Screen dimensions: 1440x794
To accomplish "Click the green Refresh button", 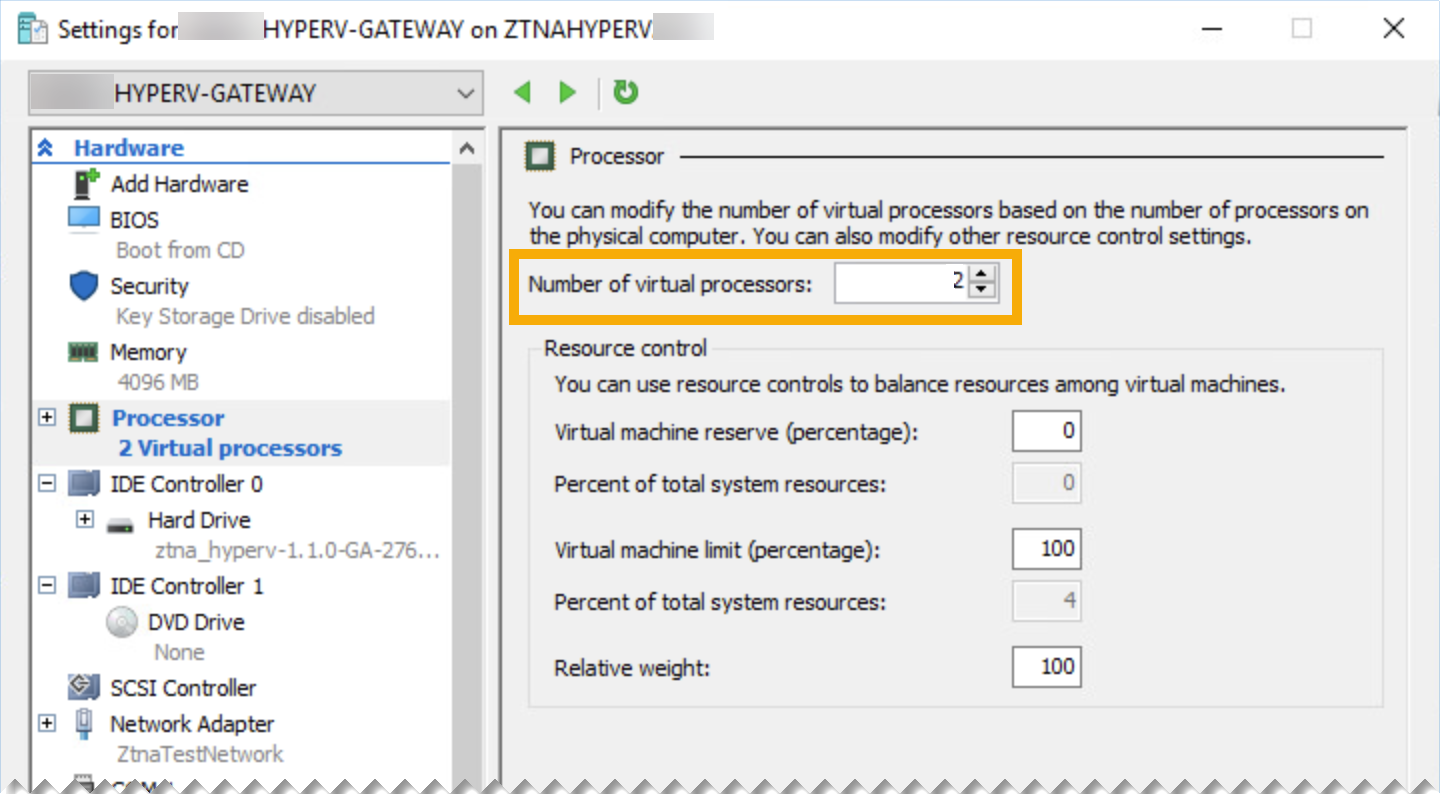I will (x=625, y=92).
